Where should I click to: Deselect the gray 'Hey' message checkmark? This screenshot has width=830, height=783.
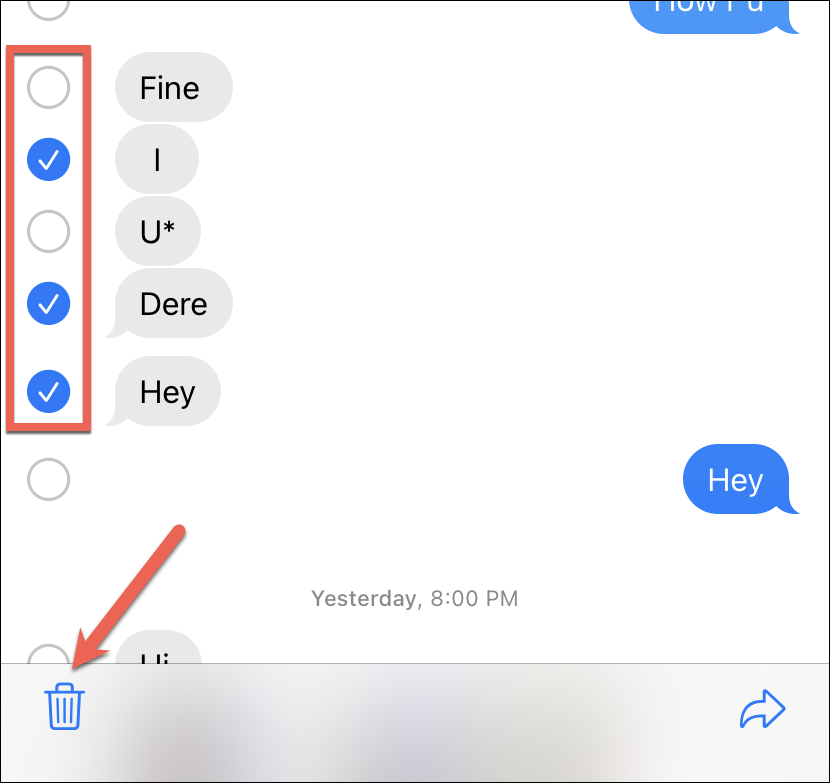(x=49, y=391)
